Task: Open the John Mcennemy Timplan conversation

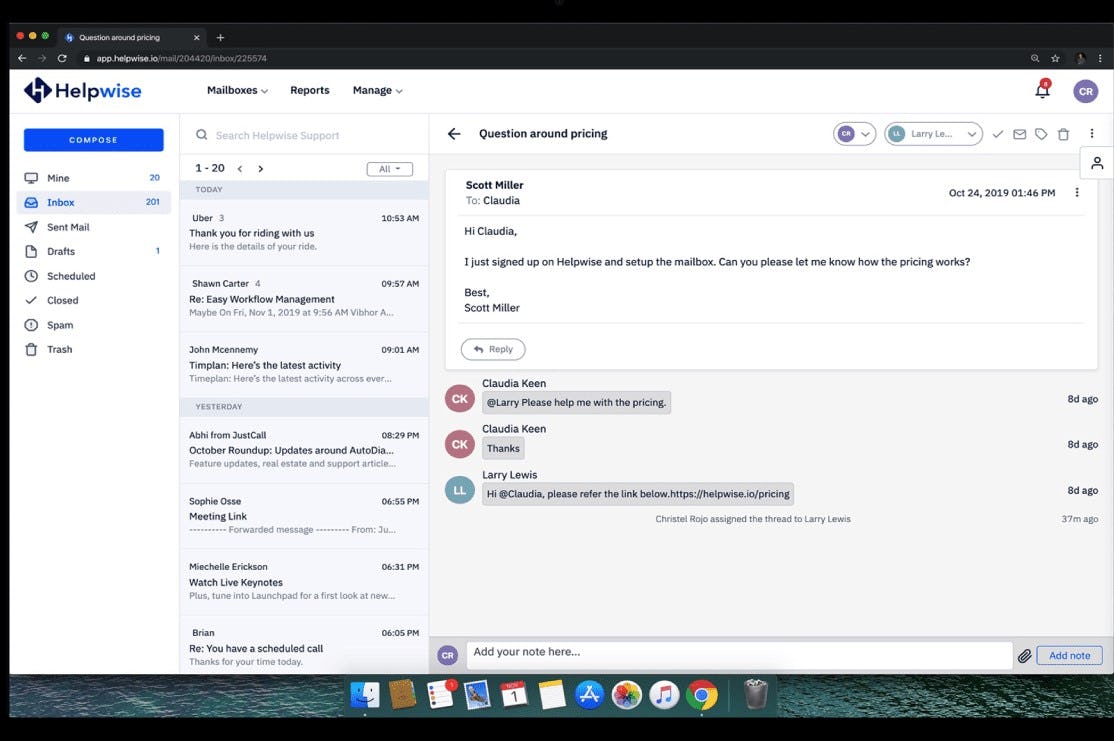Action: pos(304,364)
